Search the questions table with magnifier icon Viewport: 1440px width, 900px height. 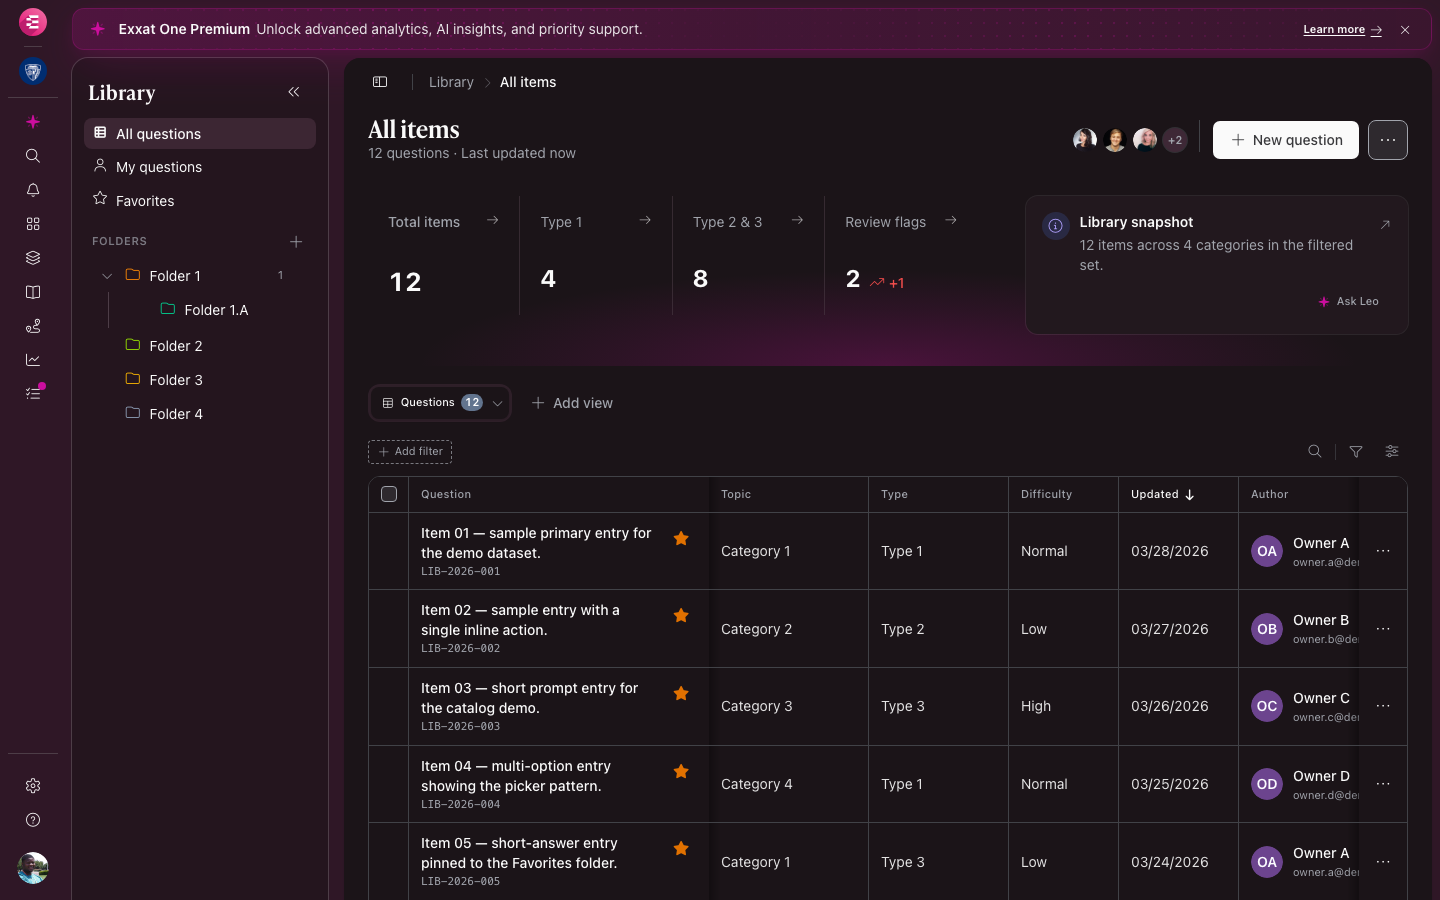tap(1315, 452)
